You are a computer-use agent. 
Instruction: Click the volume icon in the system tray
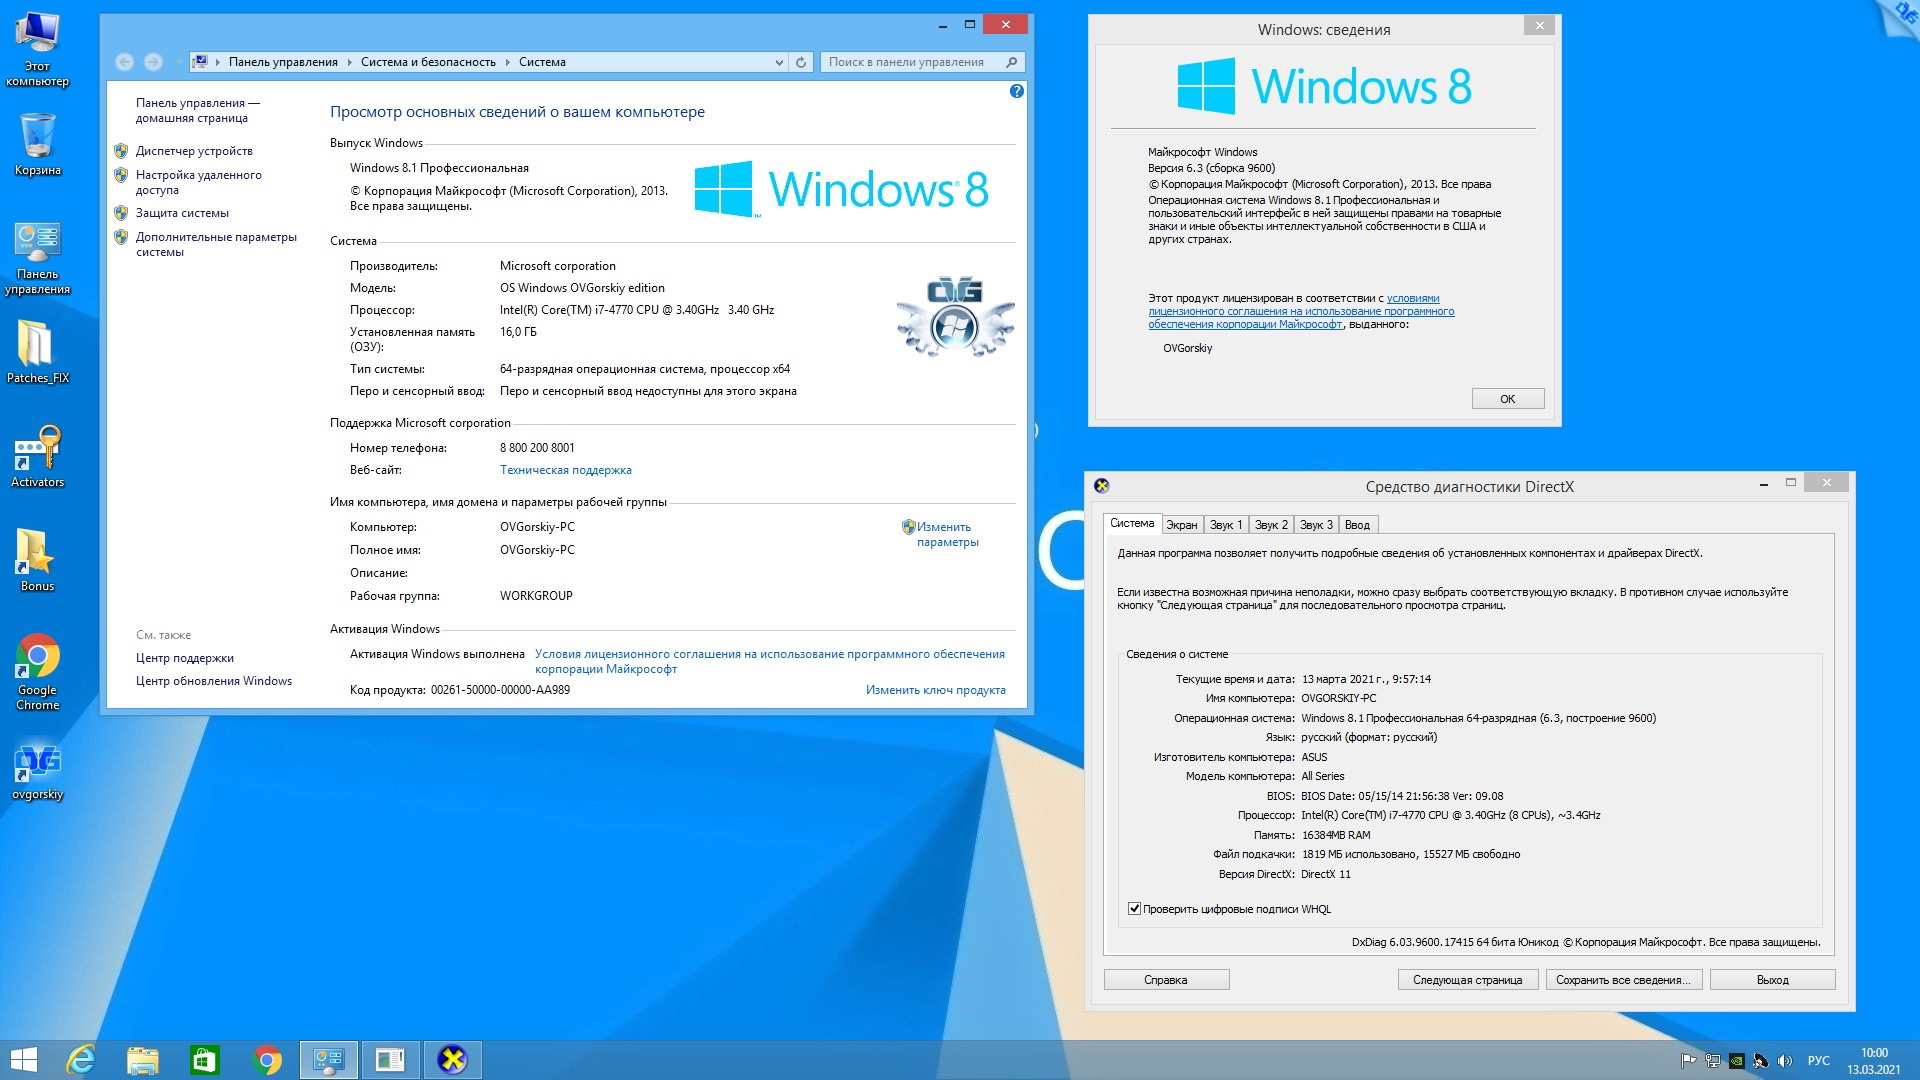click(x=1785, y=1061)
